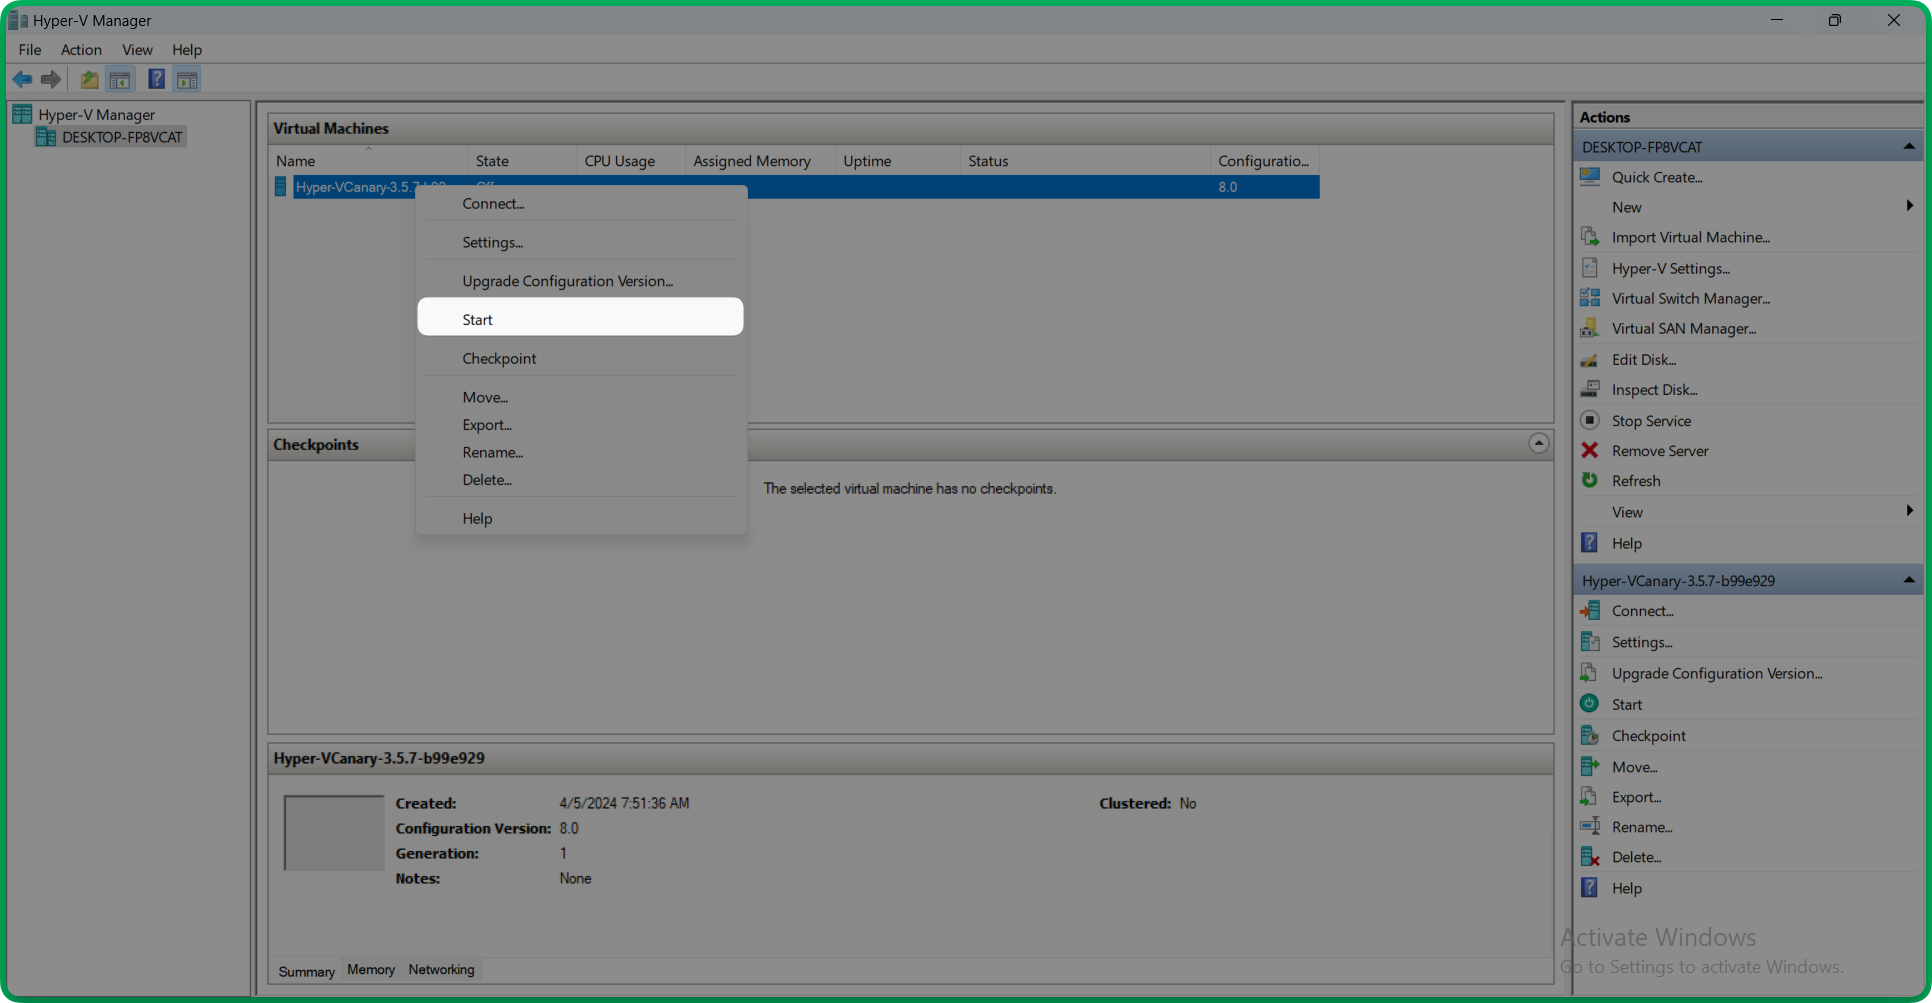This screenshot has width=1932, height=1003.
Task: Choose Start in the context menu
Action: pyautogui.click(x=580, y=319)
